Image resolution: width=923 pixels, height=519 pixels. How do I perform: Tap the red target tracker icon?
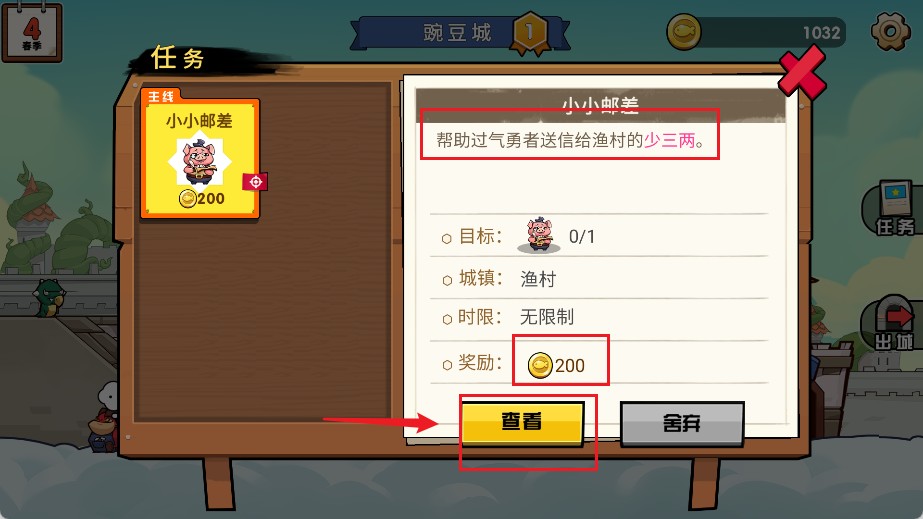255,182
